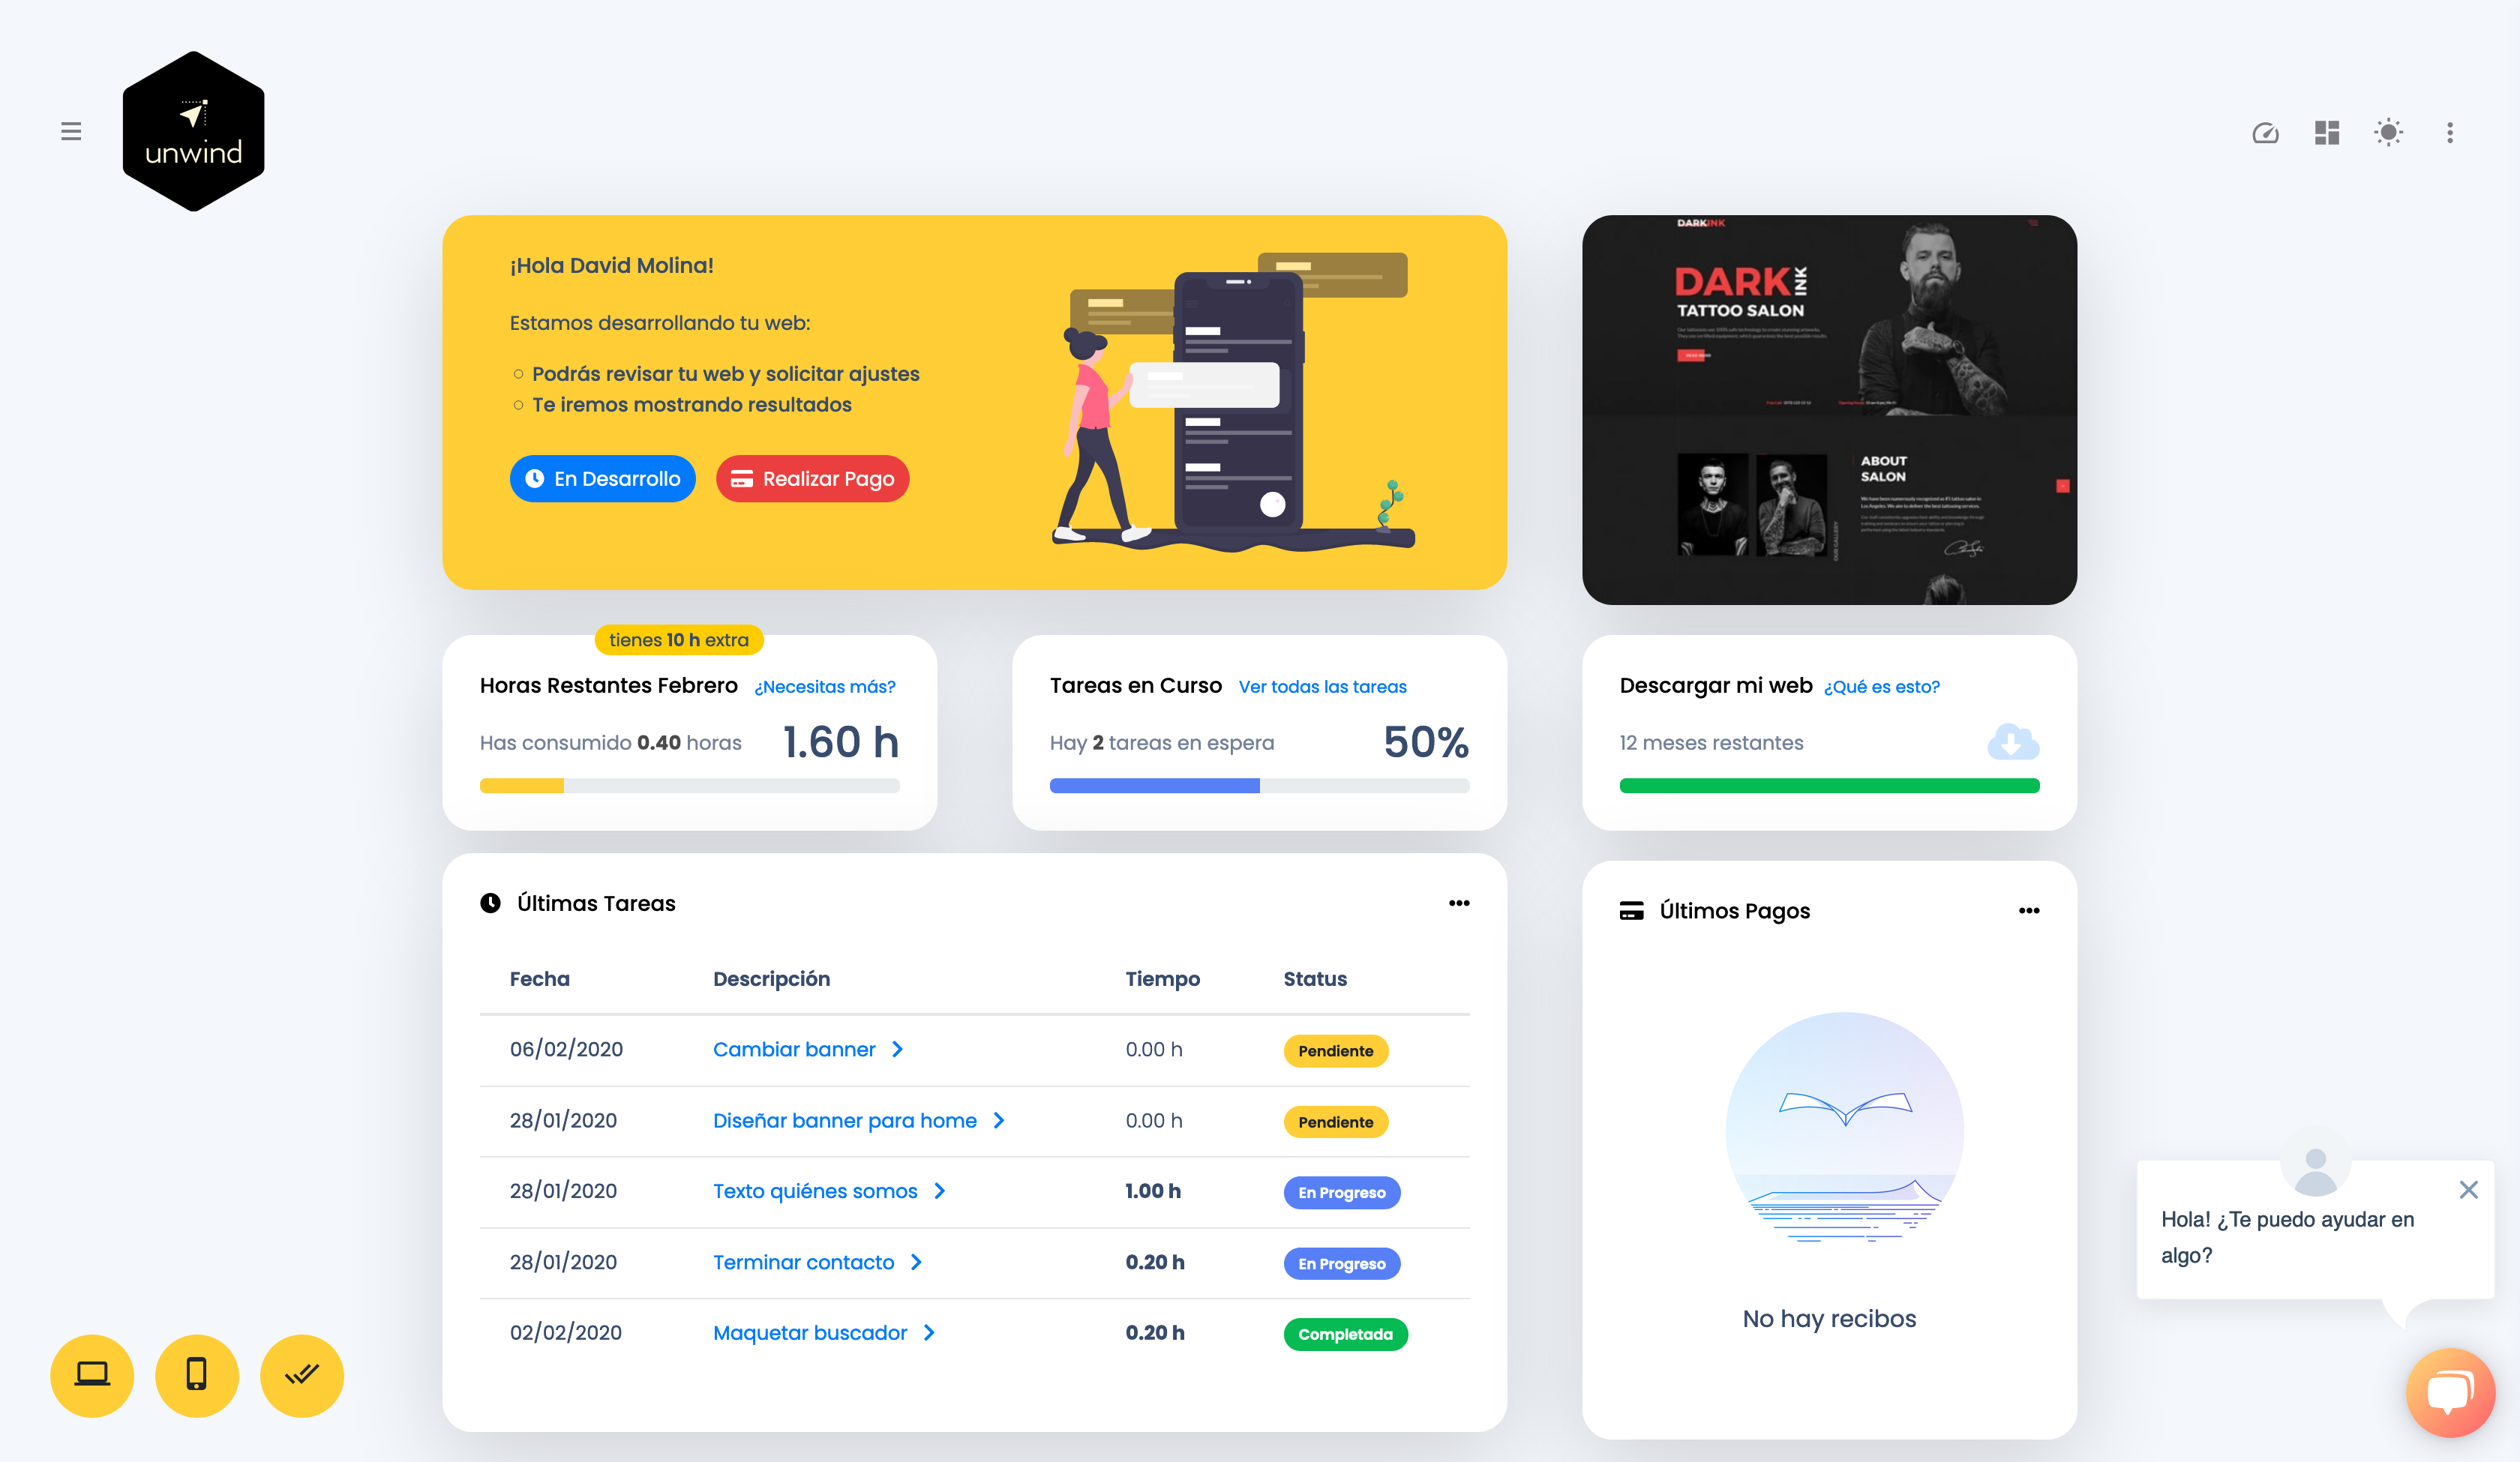2520x1462 pixels.
Task: Click the laptop view button
Action: click(x=92, y=1375)
